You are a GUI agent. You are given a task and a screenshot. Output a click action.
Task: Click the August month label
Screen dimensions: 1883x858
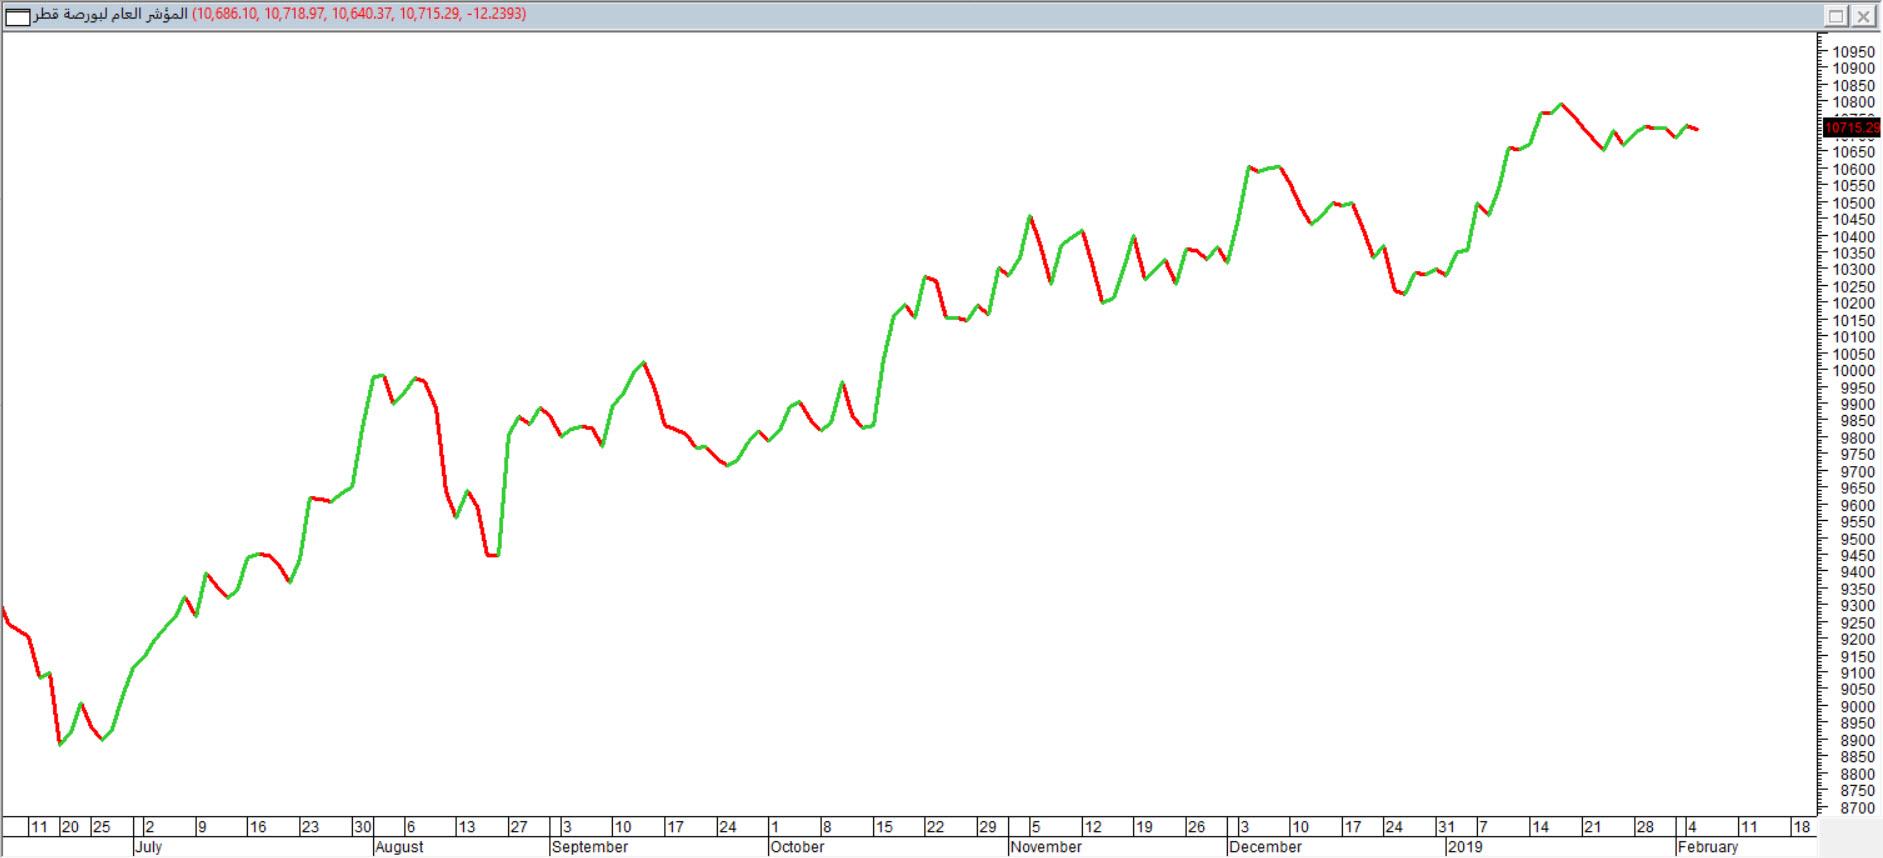click(x=399, y=847)
